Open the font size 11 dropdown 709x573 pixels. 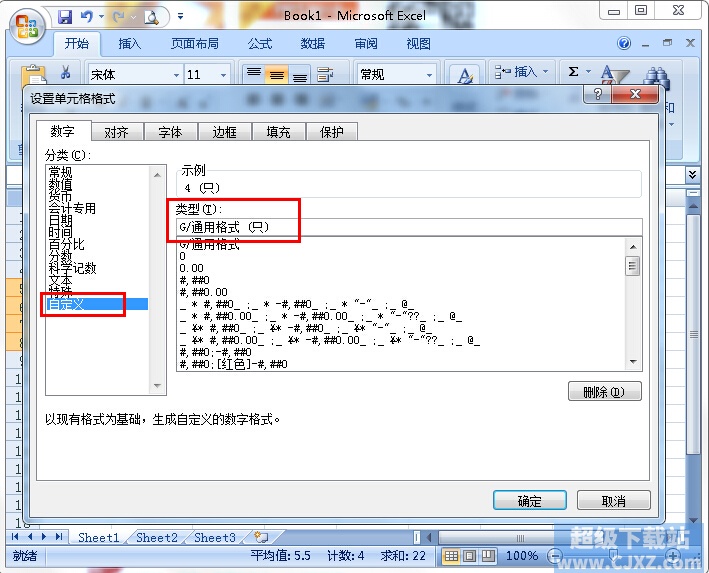point(223,75)
